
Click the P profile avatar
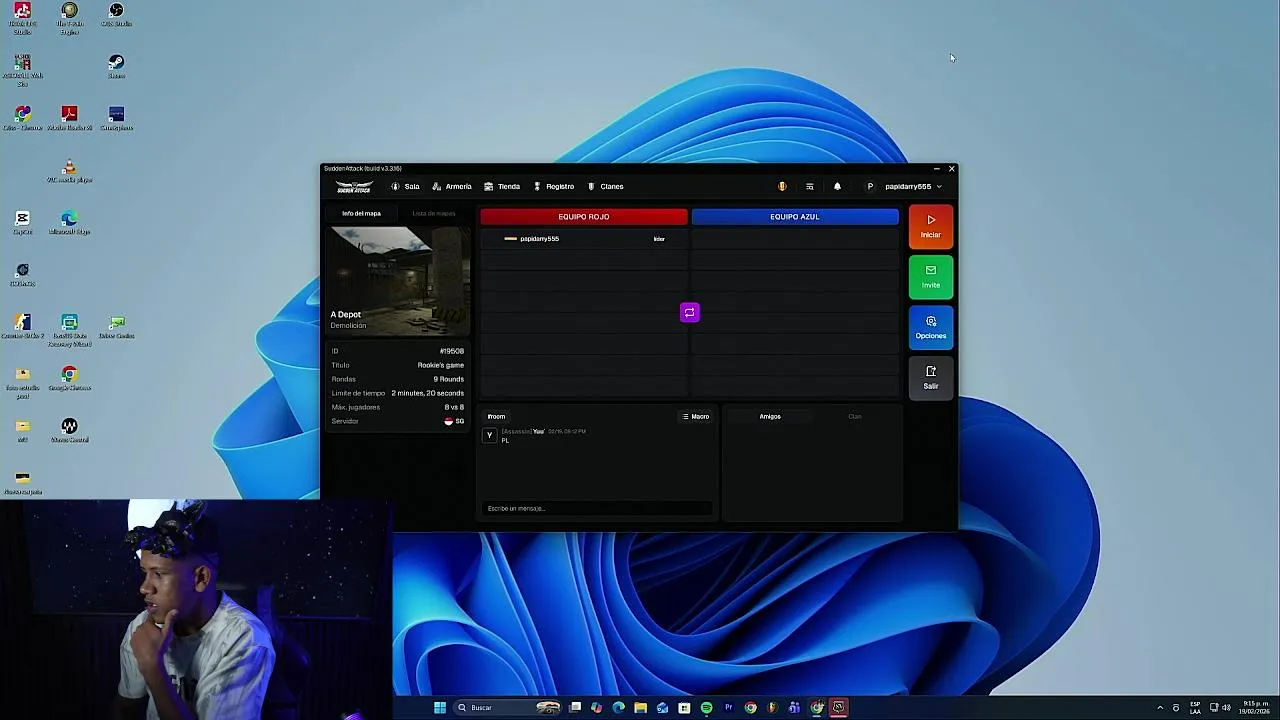pos(870,186)
